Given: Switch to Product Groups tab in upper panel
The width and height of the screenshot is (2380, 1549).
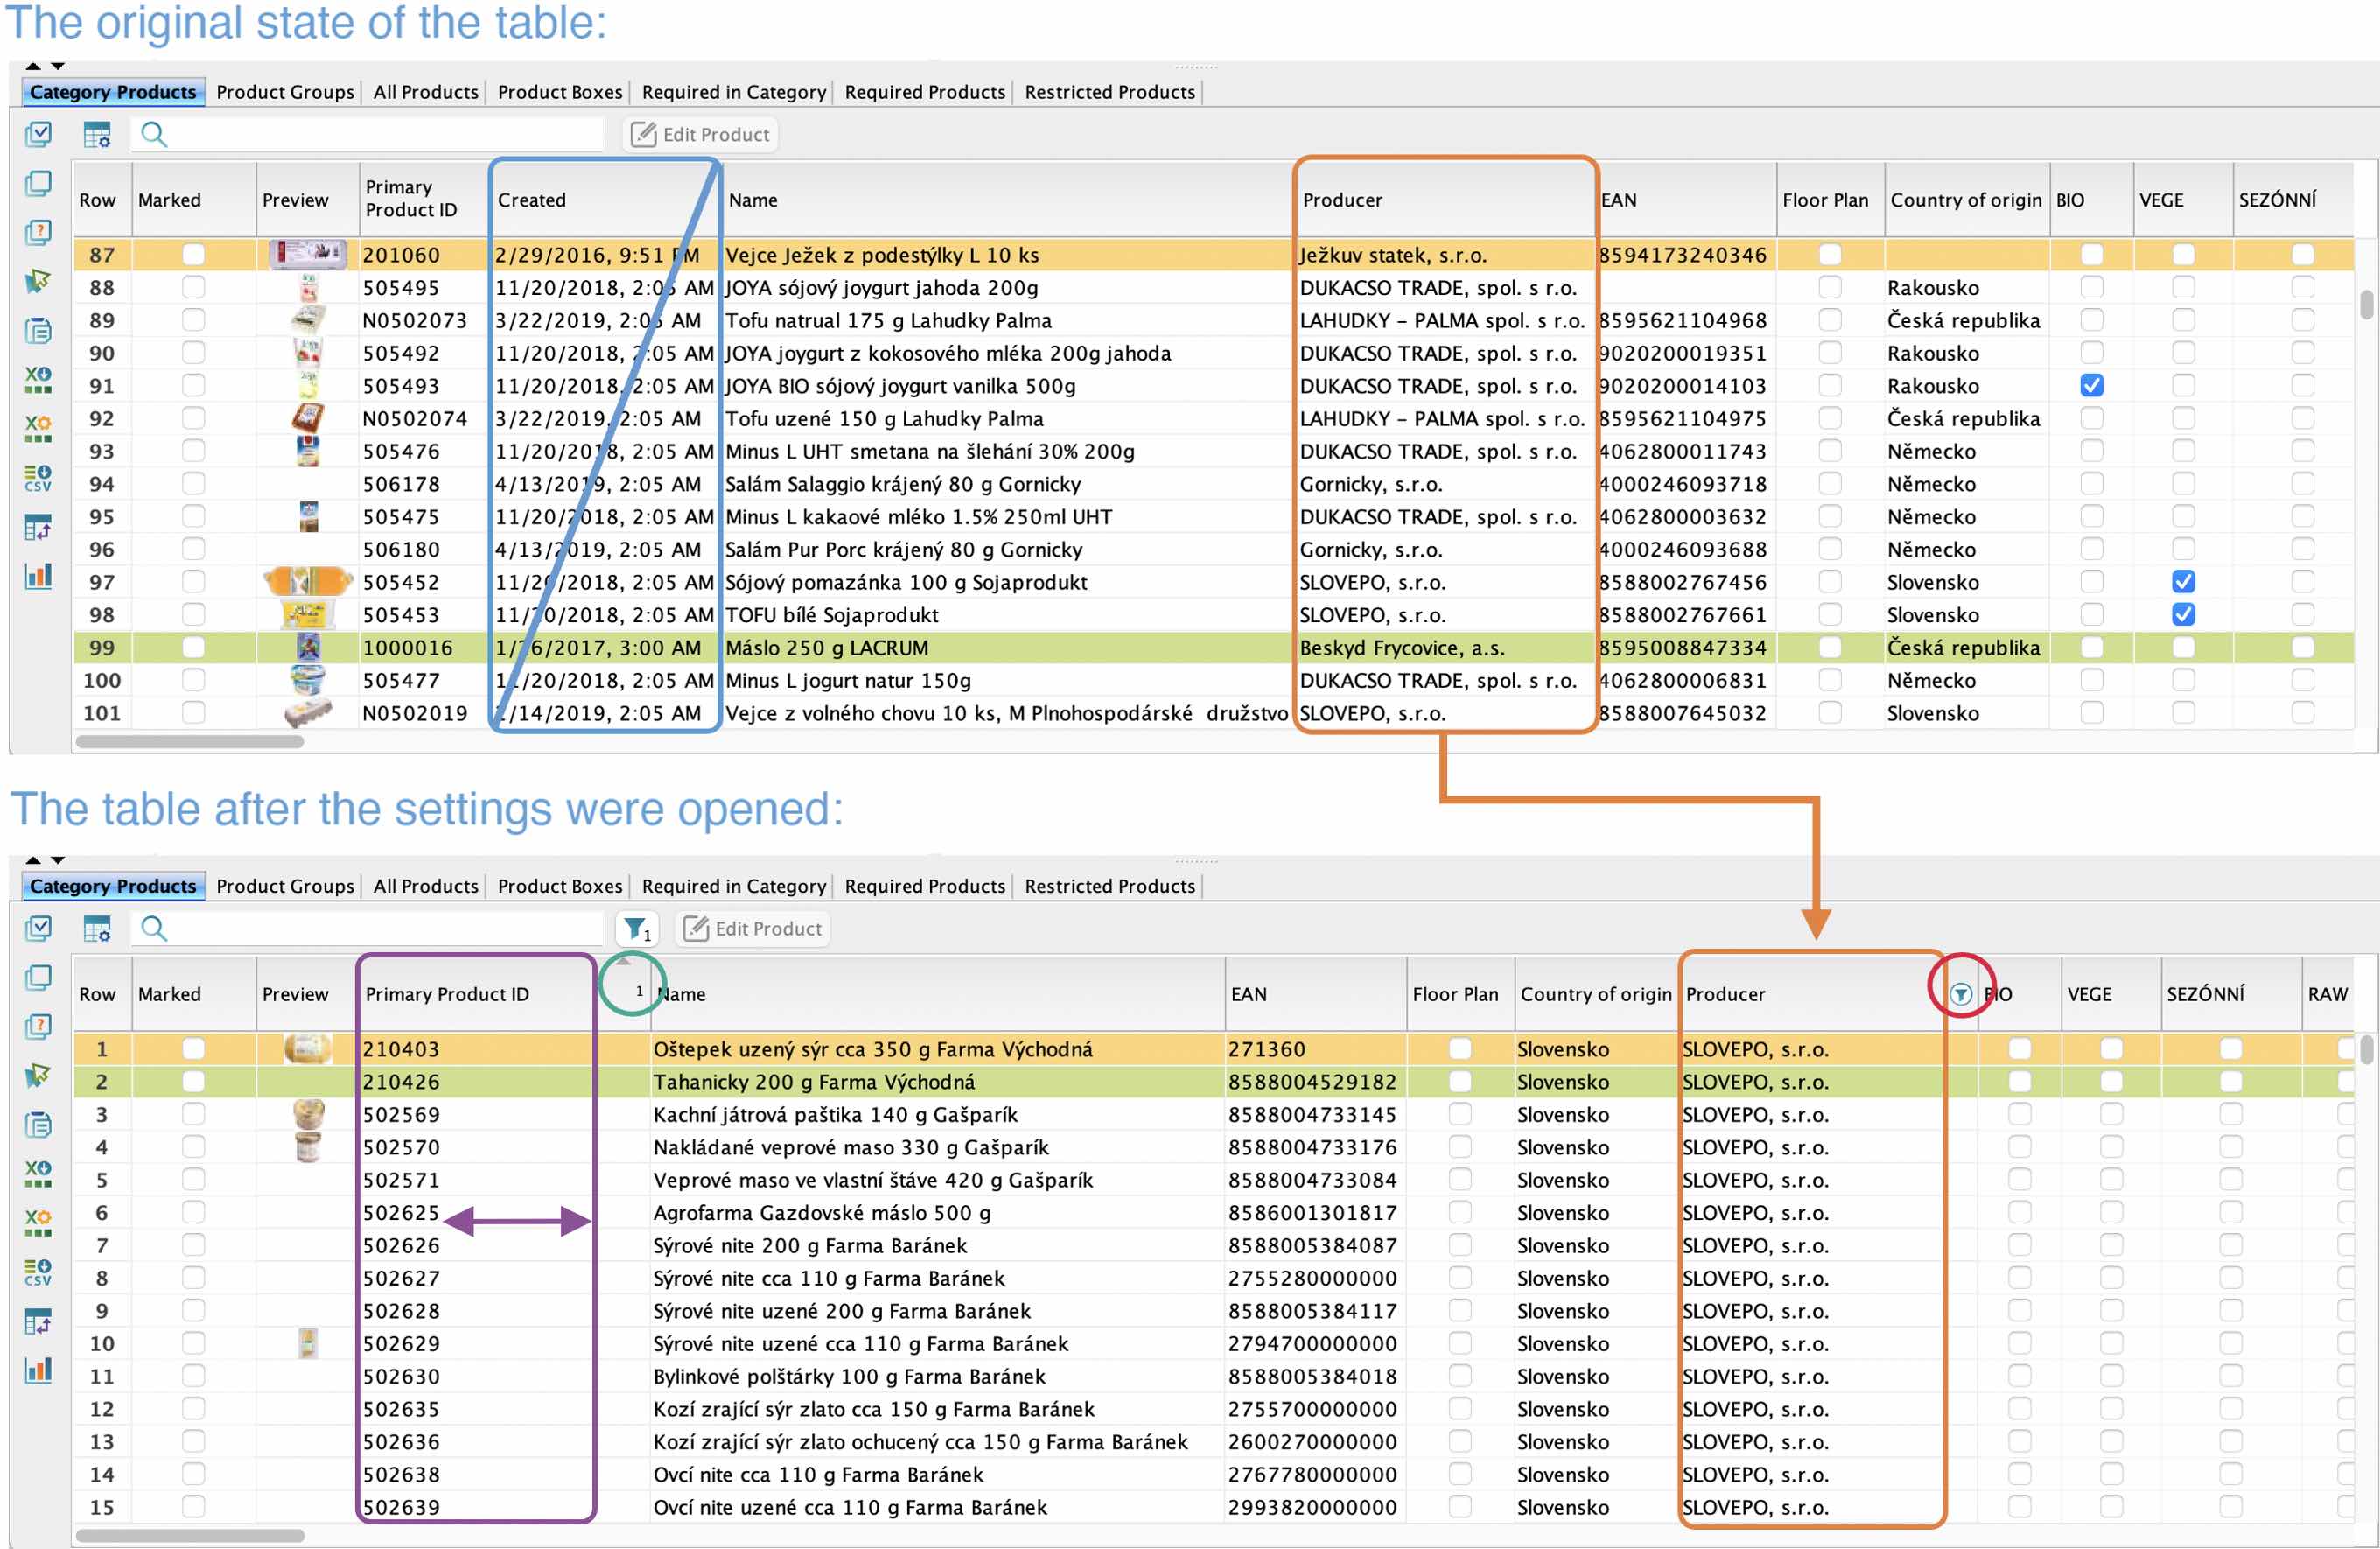Looking at the screenshot, I should (285, 92).
